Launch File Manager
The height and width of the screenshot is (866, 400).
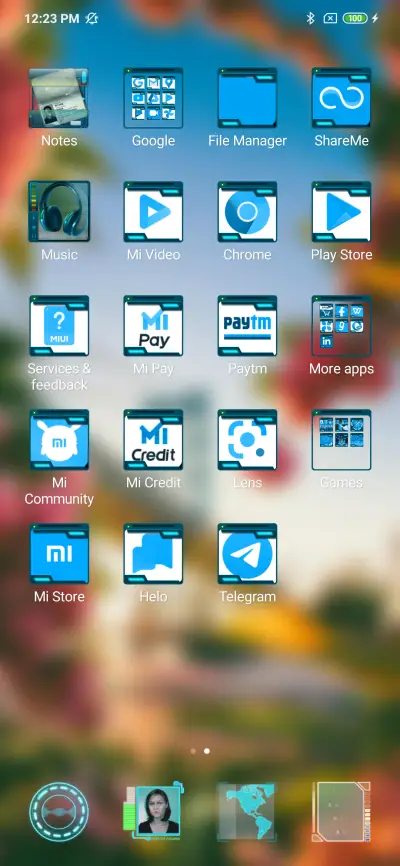coord(247,98)
